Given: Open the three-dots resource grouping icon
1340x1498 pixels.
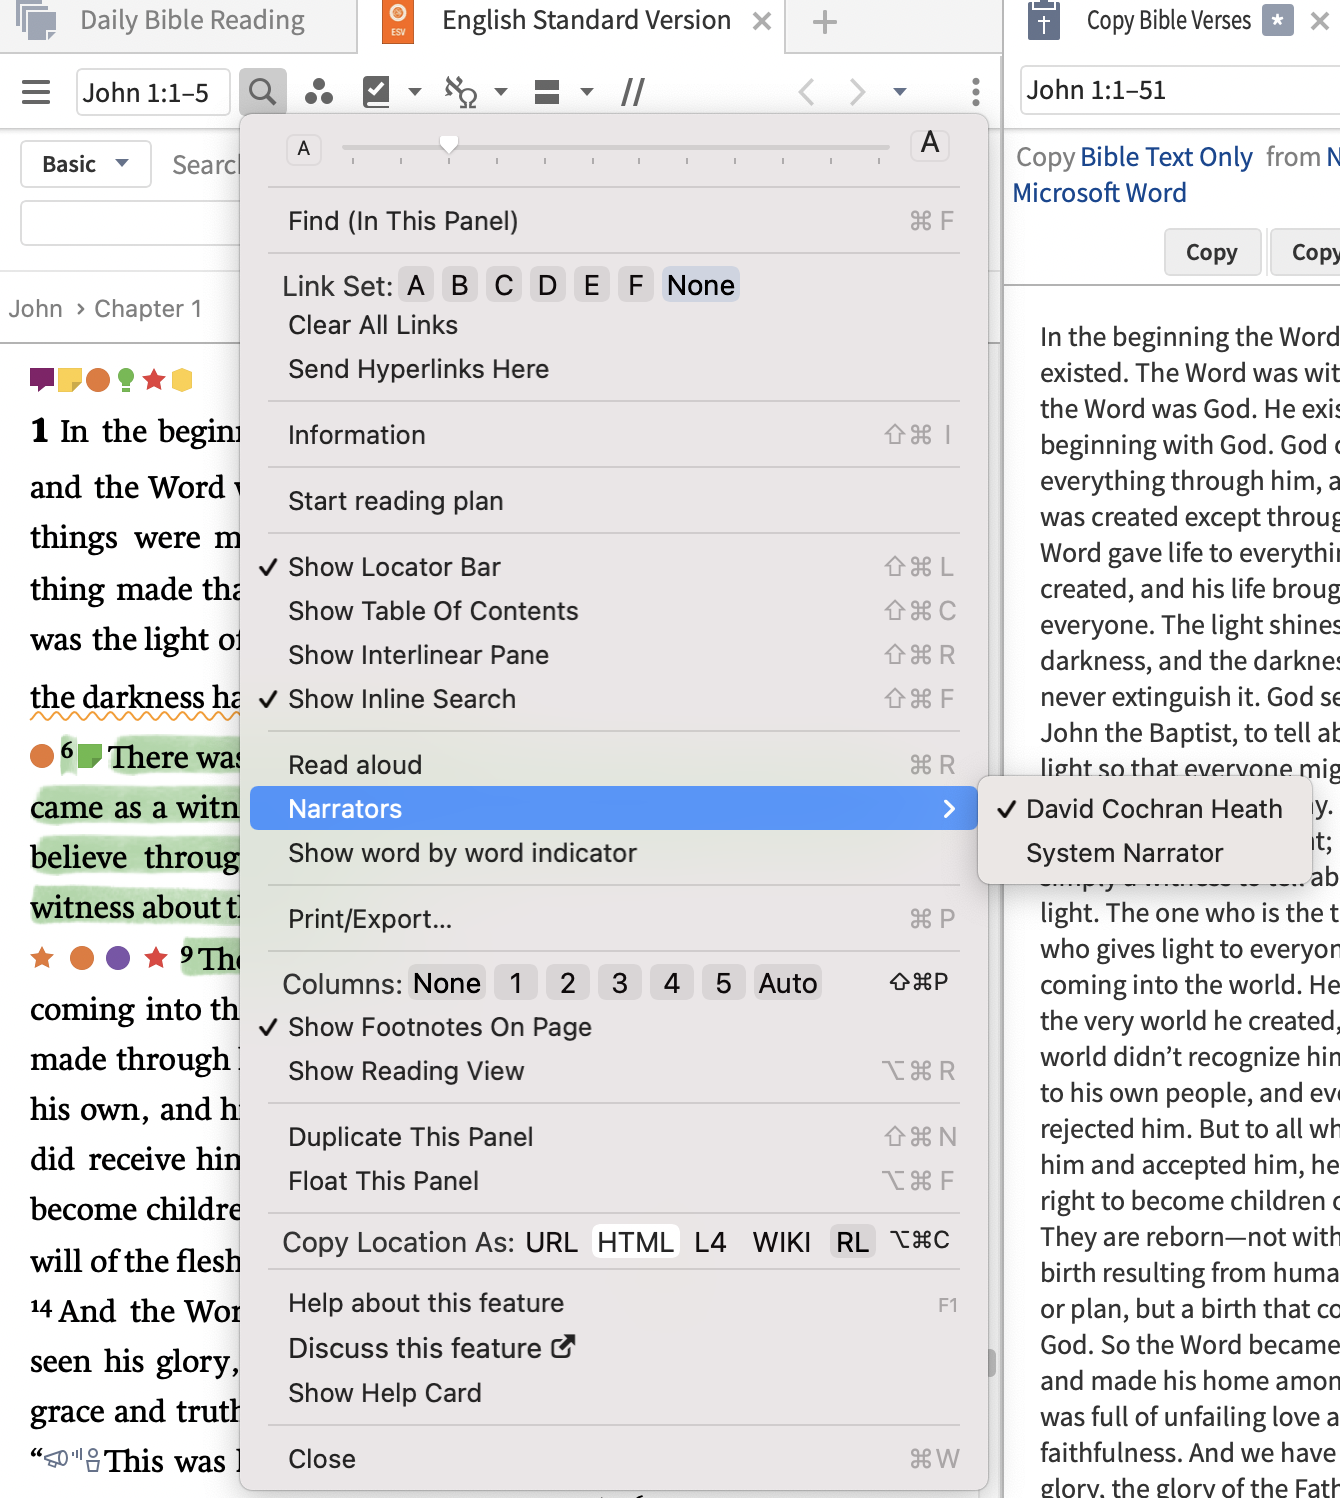Looking at the screenshot, I should pos(319,92).
